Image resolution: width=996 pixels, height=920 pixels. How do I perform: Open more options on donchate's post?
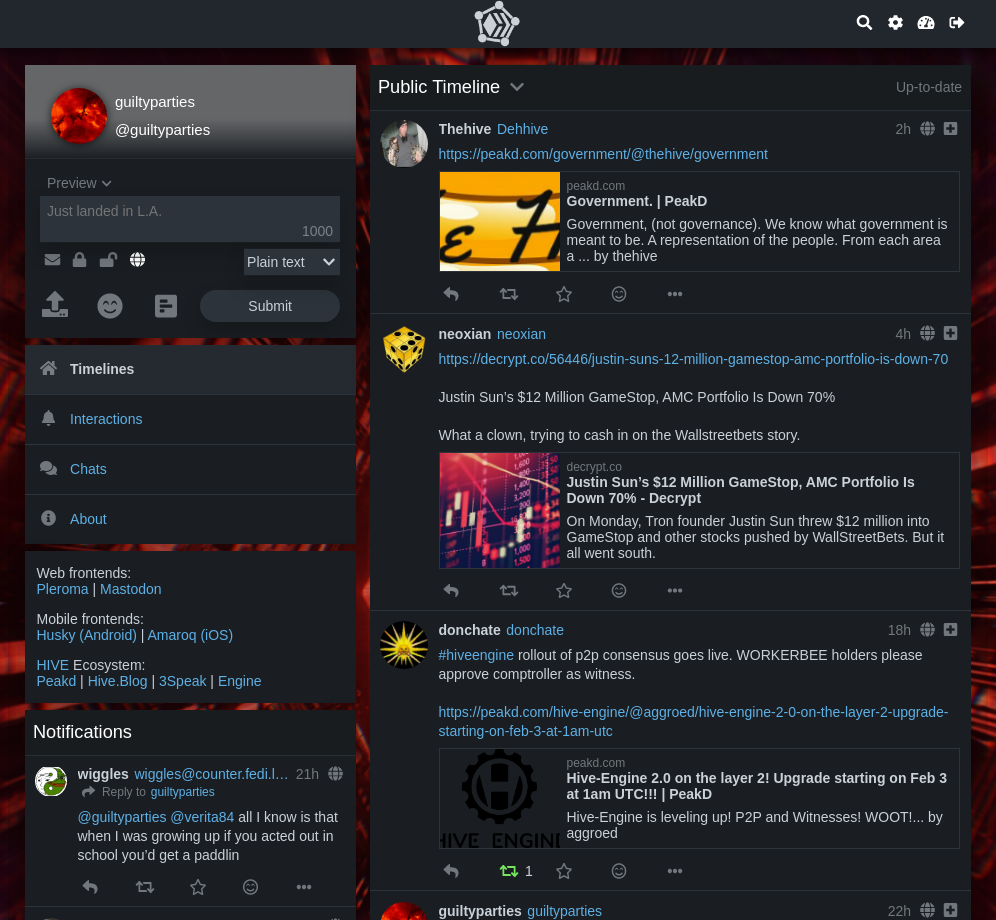tap(675, 871)
